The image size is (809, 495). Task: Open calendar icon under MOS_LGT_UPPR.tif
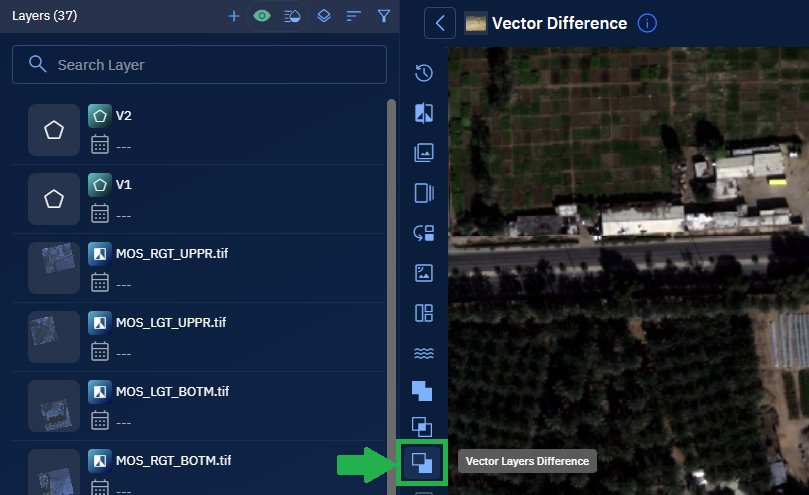100,352
